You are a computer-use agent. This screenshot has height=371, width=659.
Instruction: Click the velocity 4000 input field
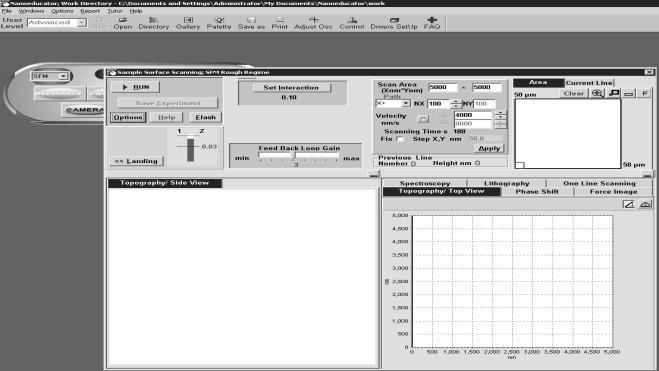473,115
